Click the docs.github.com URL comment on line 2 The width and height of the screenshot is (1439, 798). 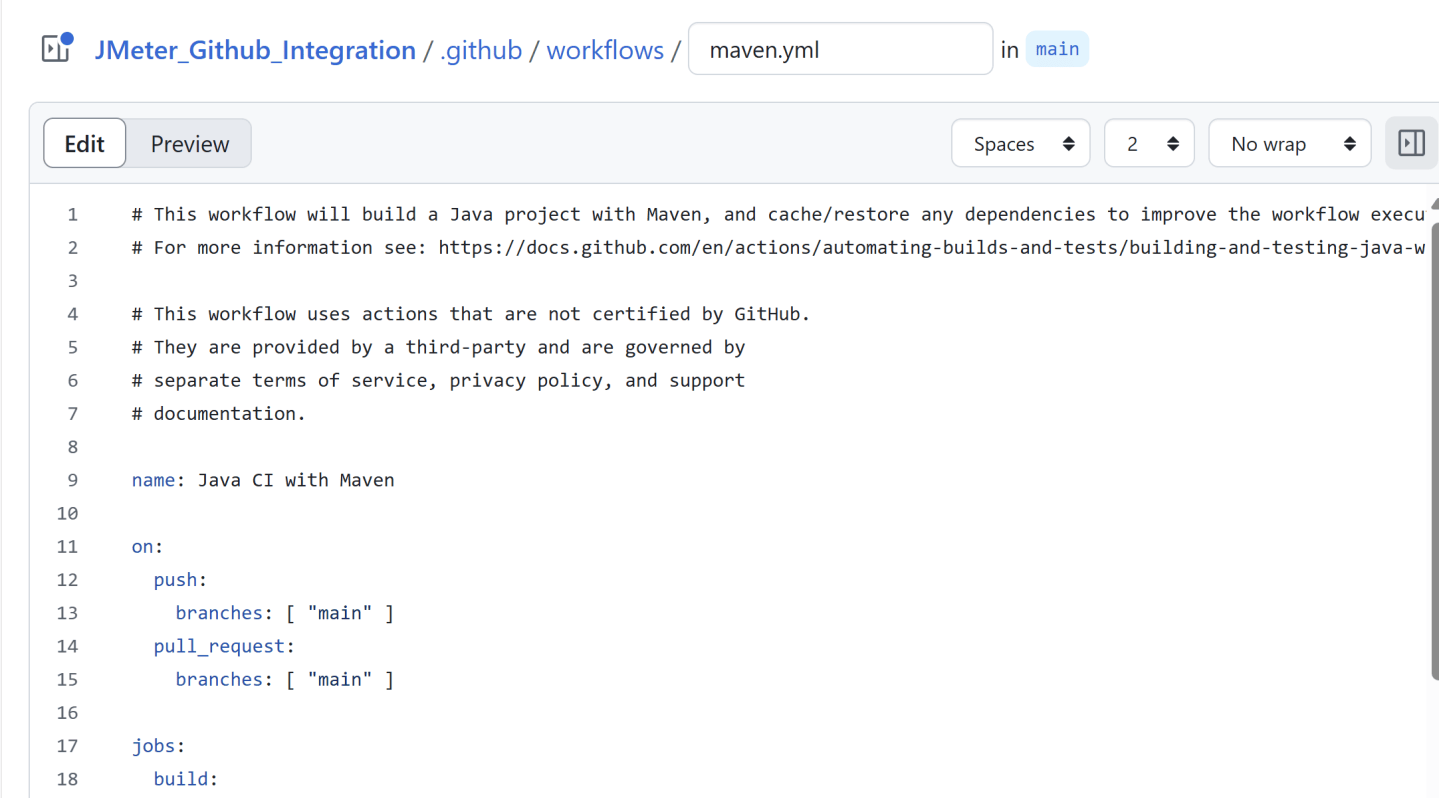pyautogui.click(x=778, y=247)
